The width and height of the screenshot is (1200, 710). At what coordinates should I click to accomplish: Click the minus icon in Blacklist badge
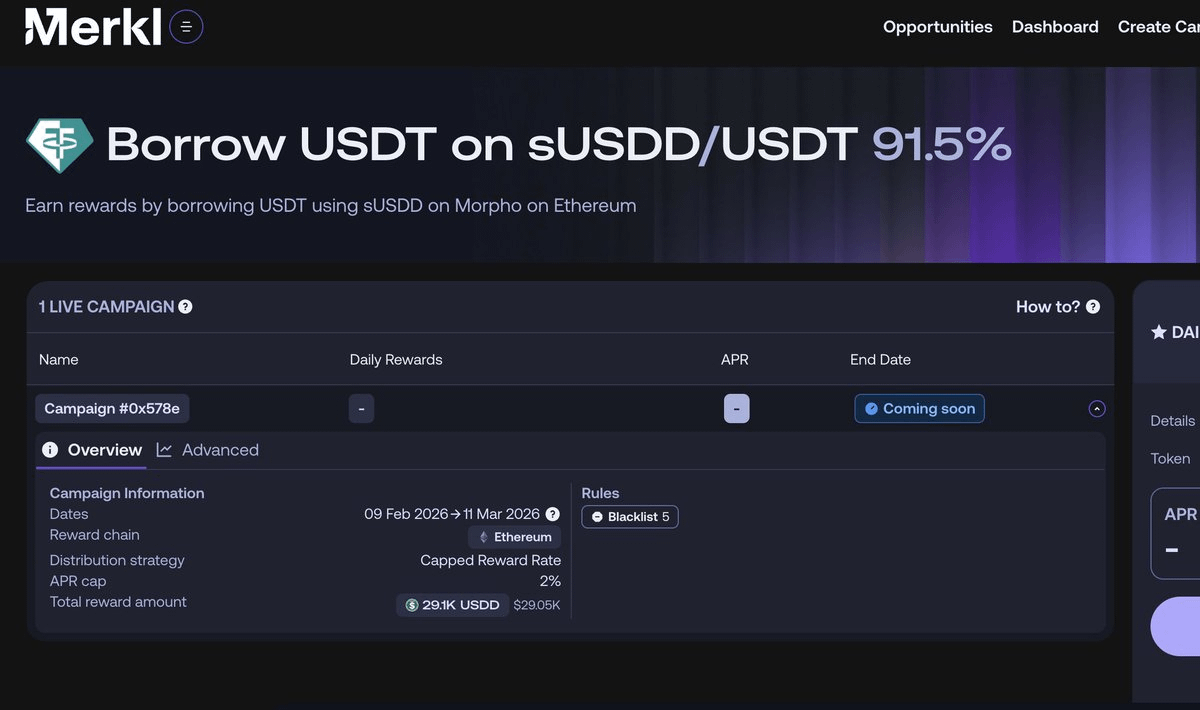pos(597,517)
